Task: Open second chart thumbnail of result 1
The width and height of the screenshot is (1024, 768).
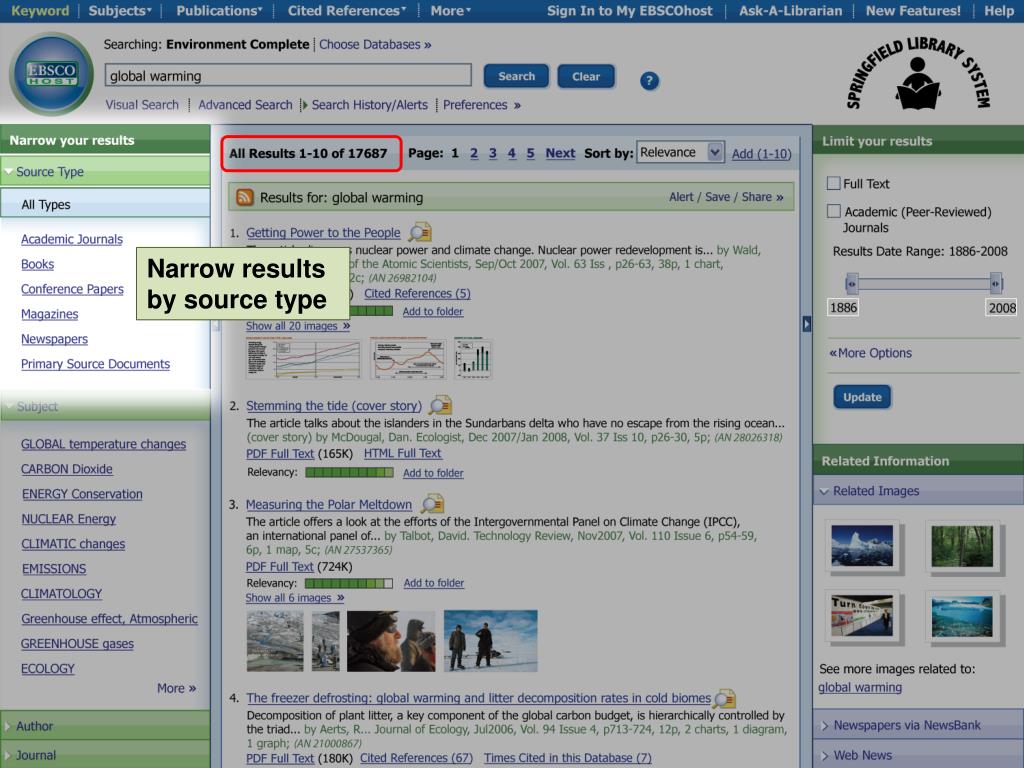Action: point(408,358)
